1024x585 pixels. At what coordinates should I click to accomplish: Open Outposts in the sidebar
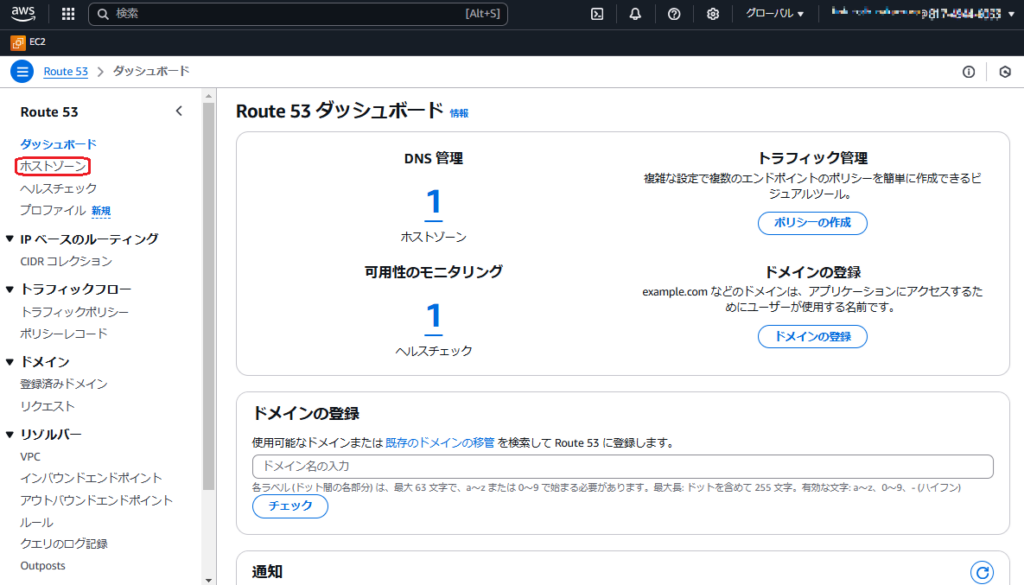(x=42, y=565)
